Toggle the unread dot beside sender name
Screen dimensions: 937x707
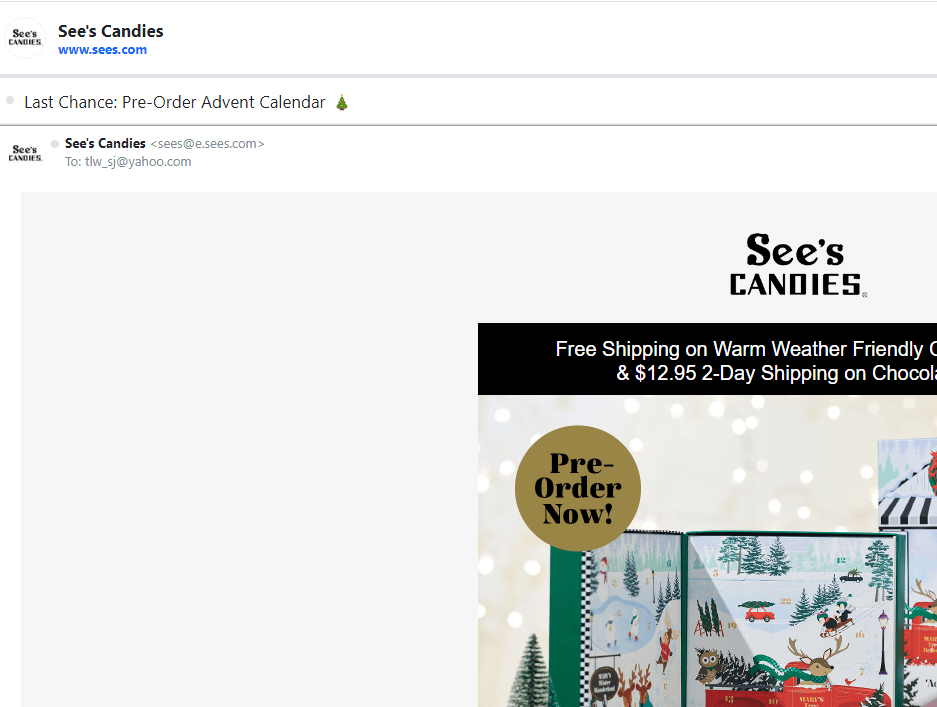tap(55, 144)
